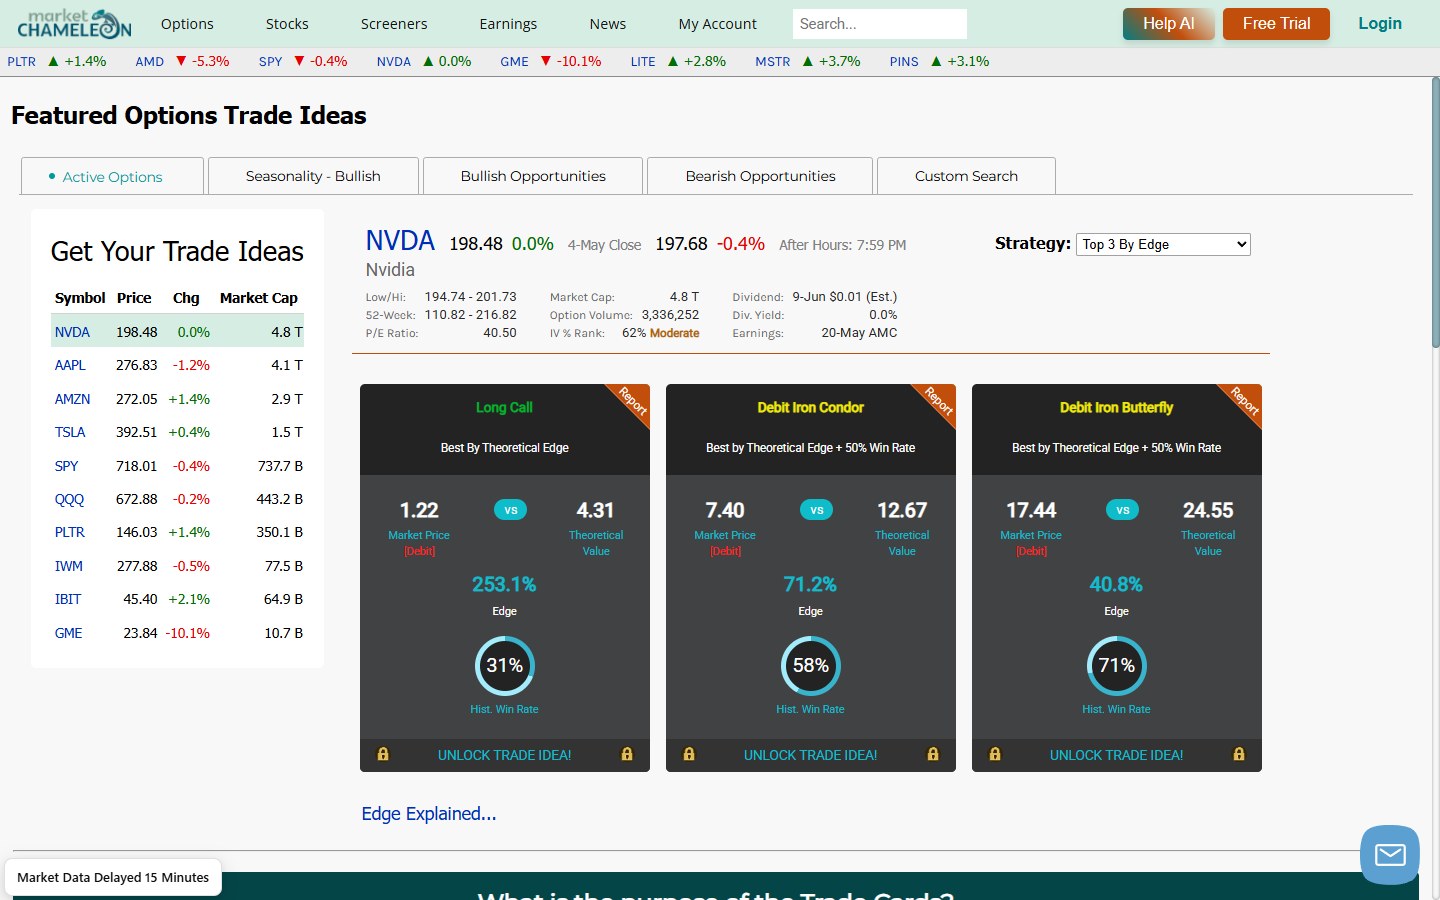
Task: Select PLTR in symbol table
Action: pos(70,532)
